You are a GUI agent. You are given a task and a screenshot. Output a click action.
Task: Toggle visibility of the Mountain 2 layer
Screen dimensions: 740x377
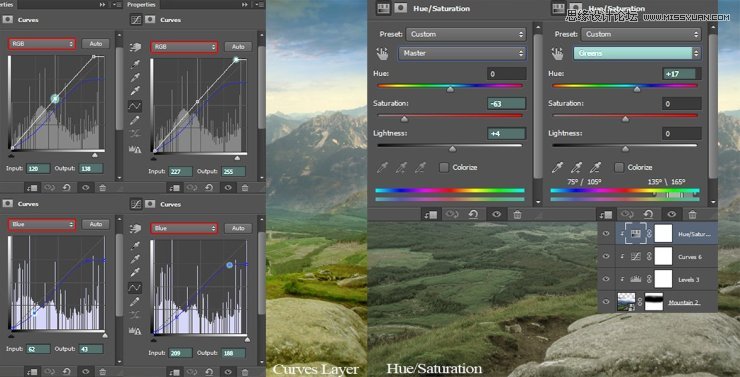point(606,302)
